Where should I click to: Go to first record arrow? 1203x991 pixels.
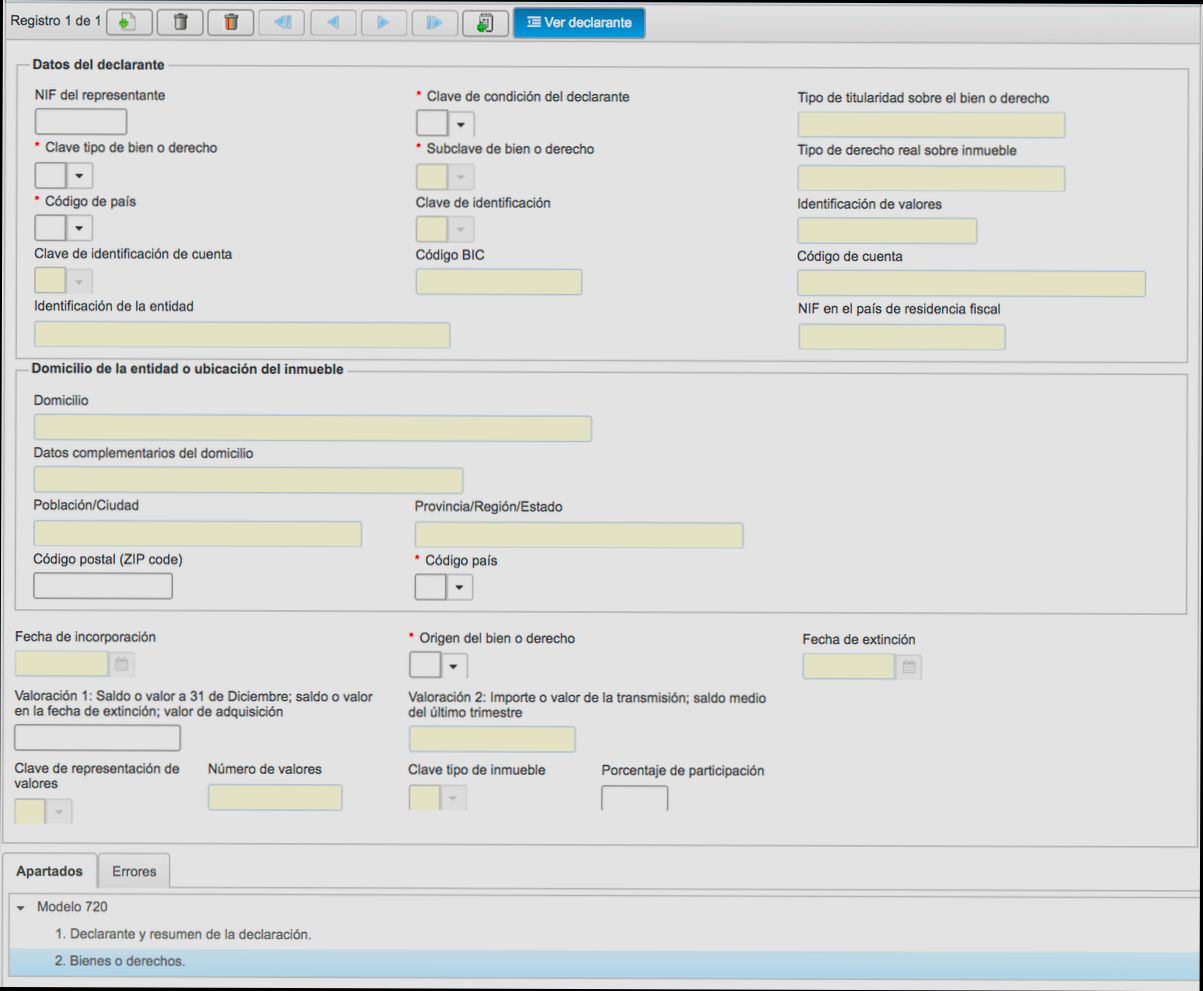coord(282,23)
